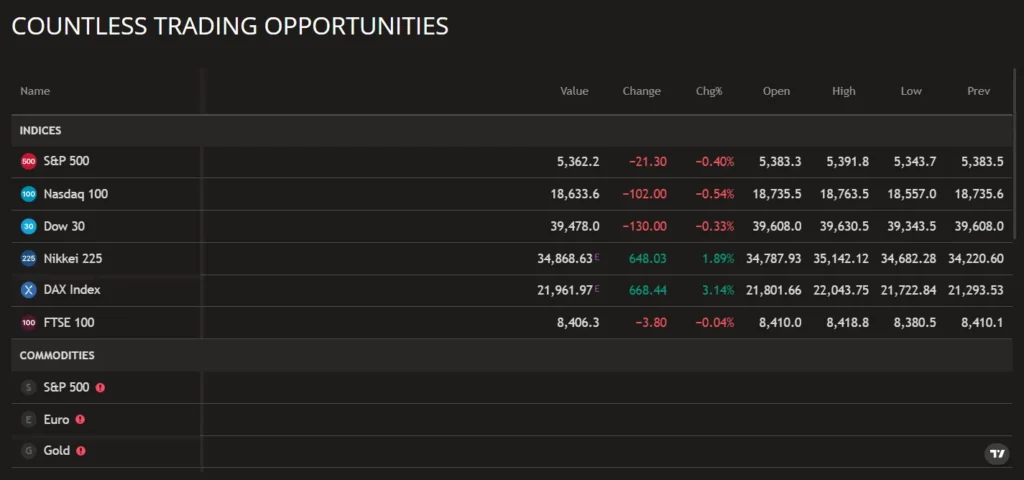1024x480 pixels.
Task: Sort by the Name column header
Action: 35,91
